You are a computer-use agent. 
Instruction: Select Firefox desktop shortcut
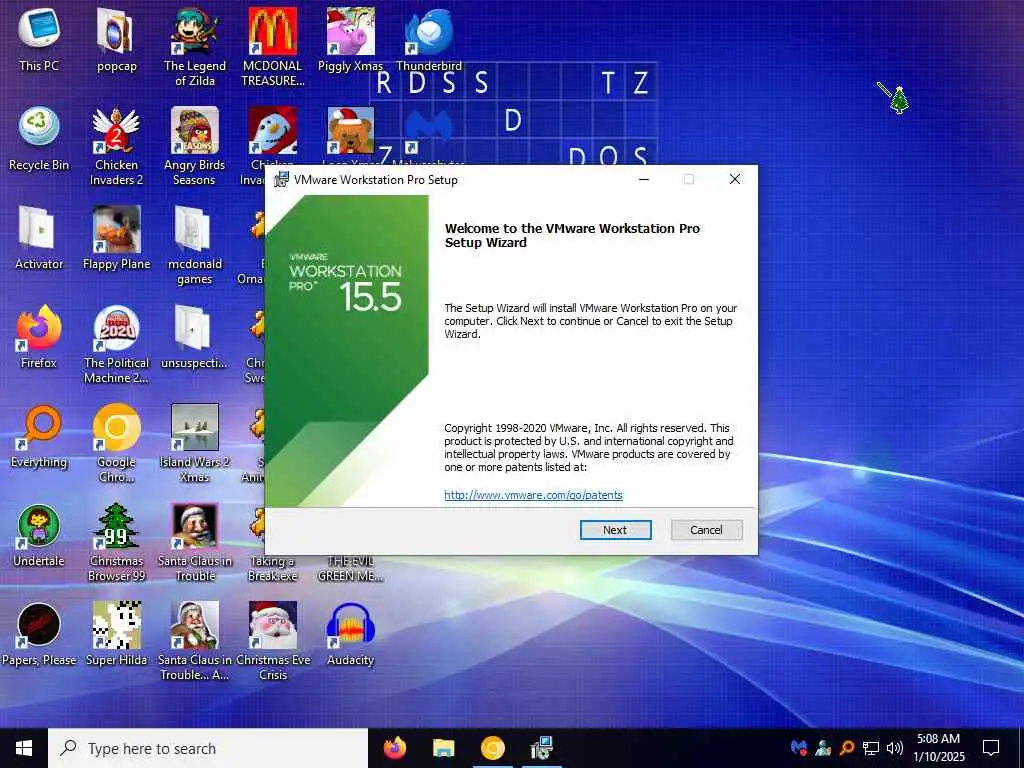click(x=39, y=337)
